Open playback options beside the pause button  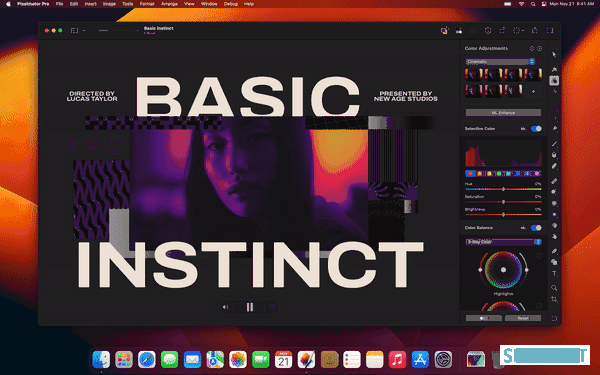point(272,307)
